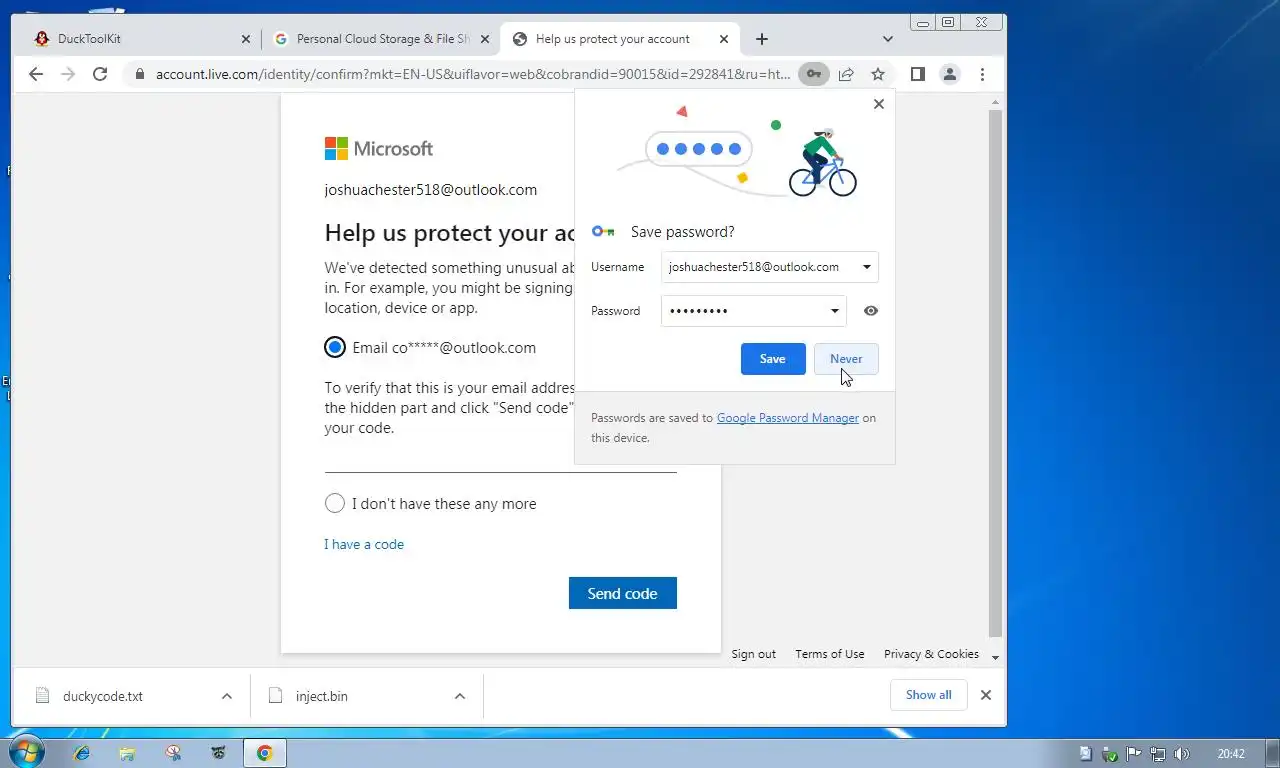Screen dimensions: 1280x768
Task: Click the Username field in password prompt
Action: 770,267
